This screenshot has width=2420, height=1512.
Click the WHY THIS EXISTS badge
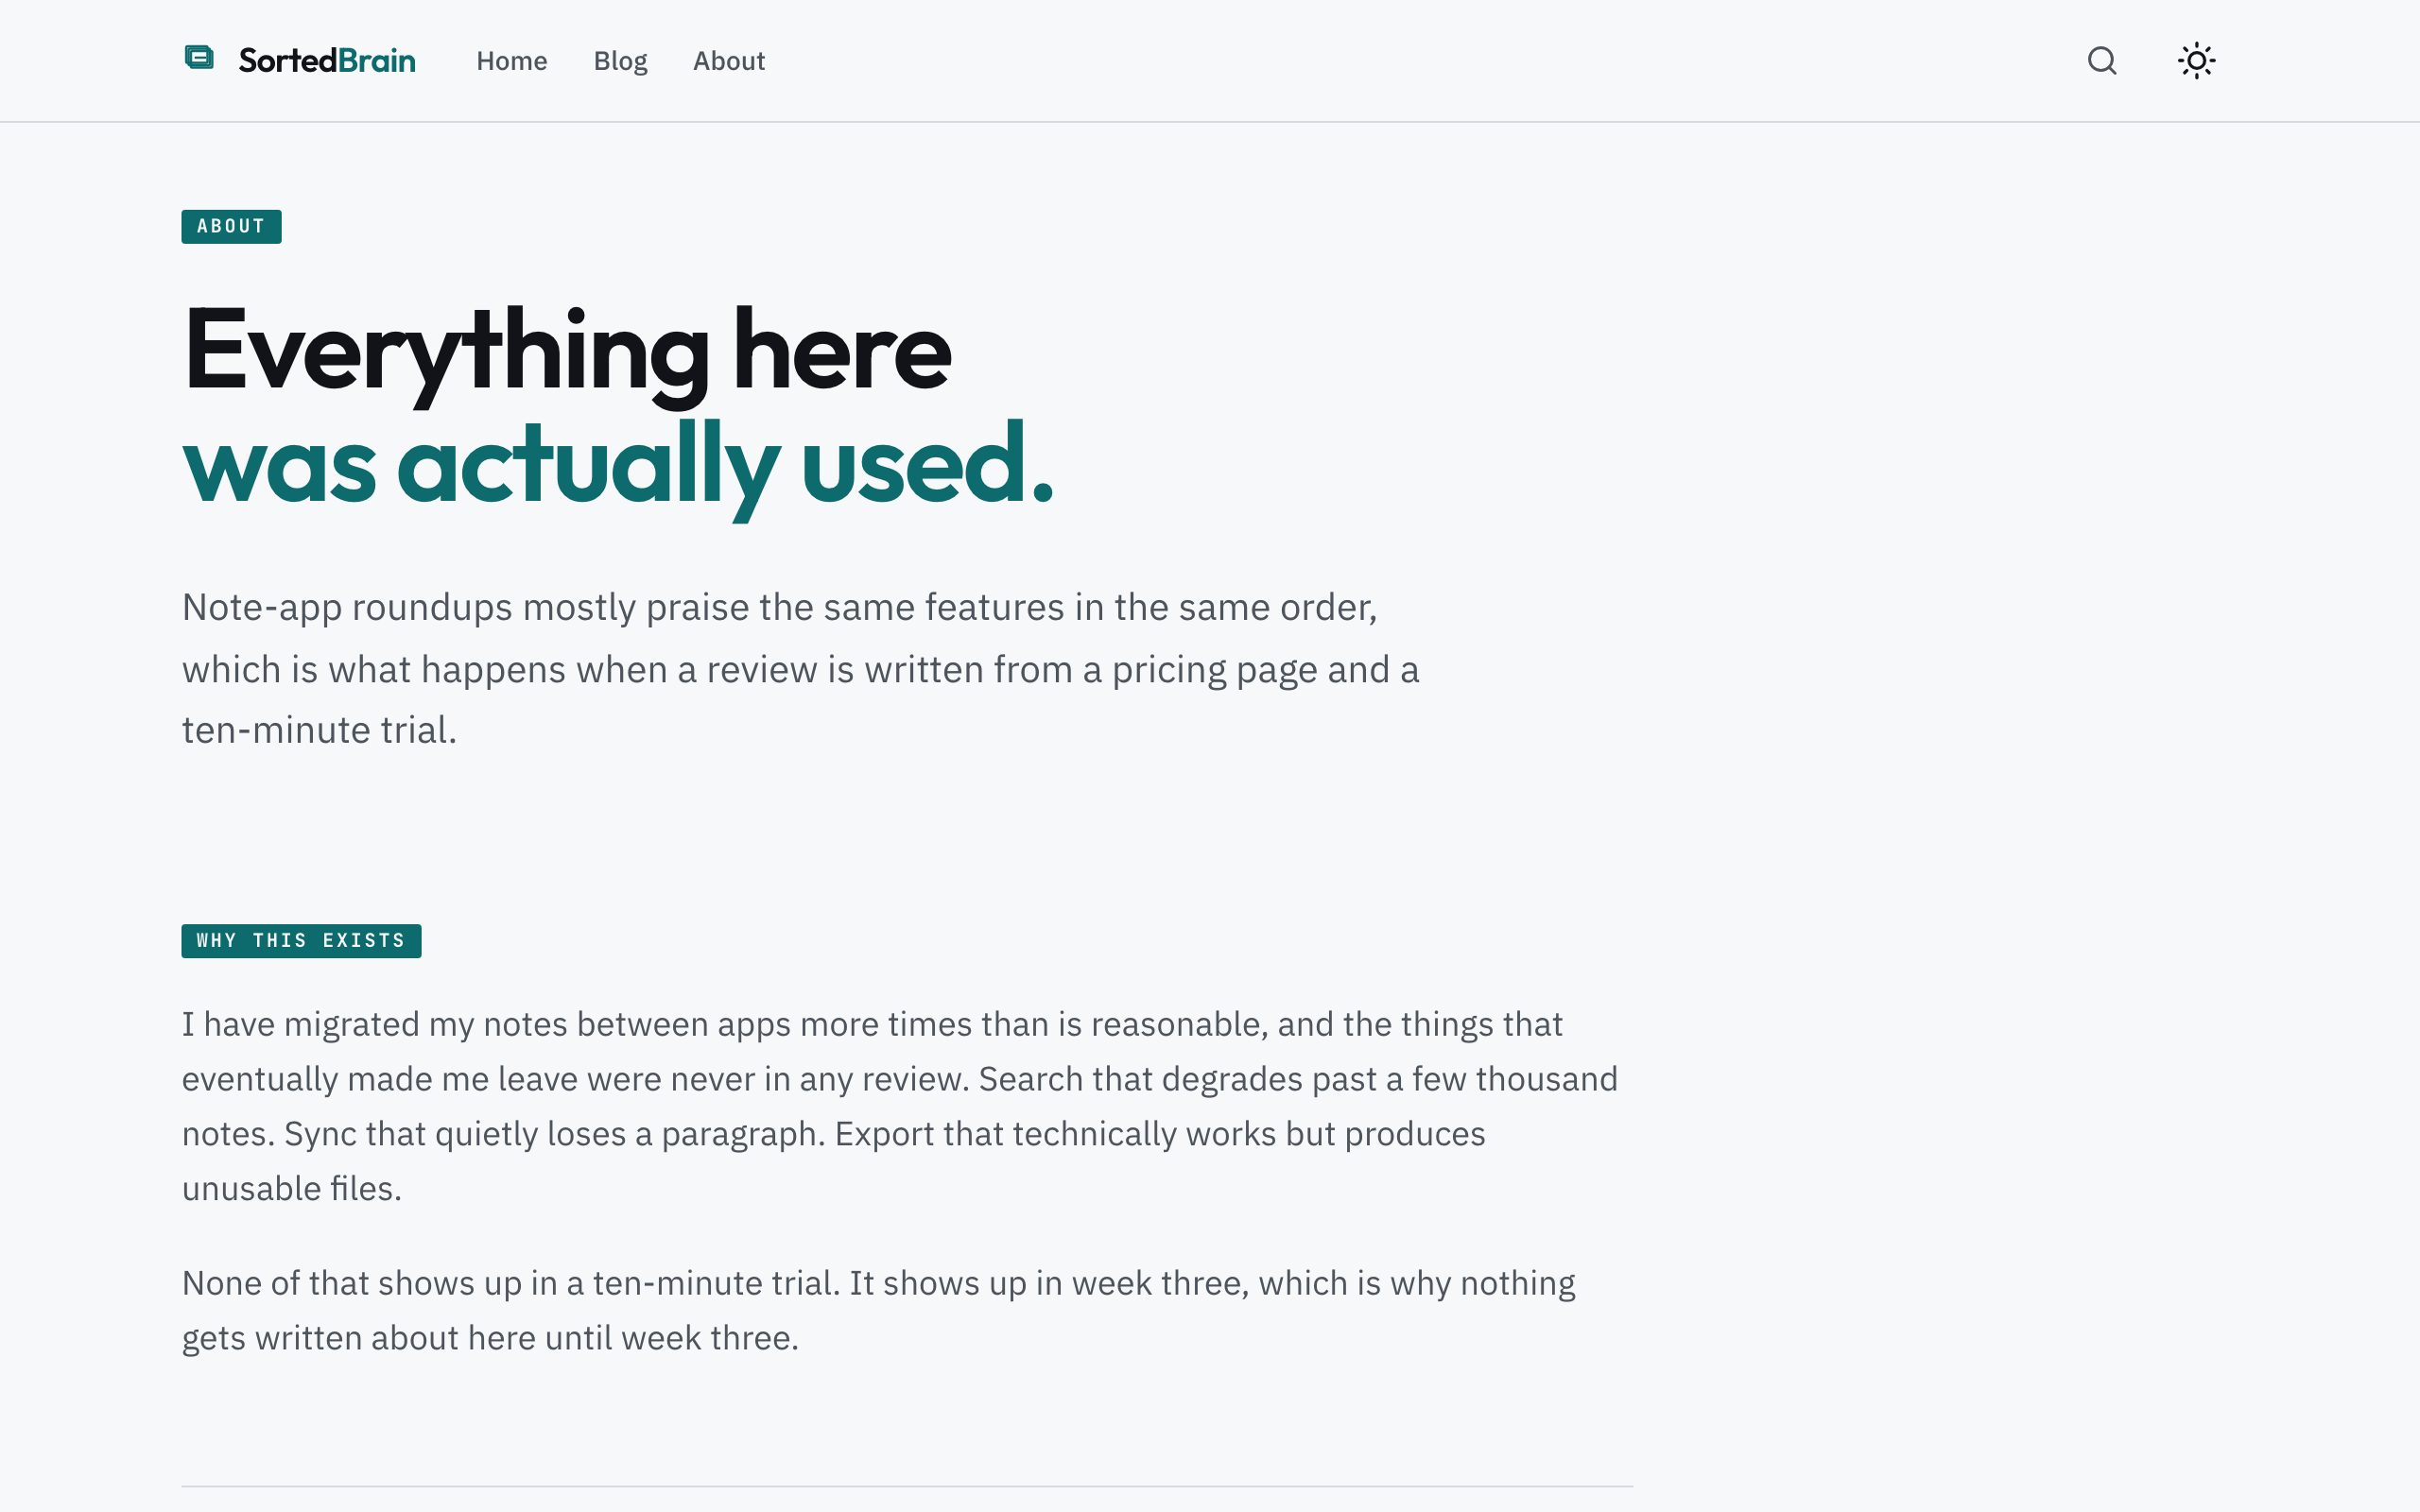(301, 940)
